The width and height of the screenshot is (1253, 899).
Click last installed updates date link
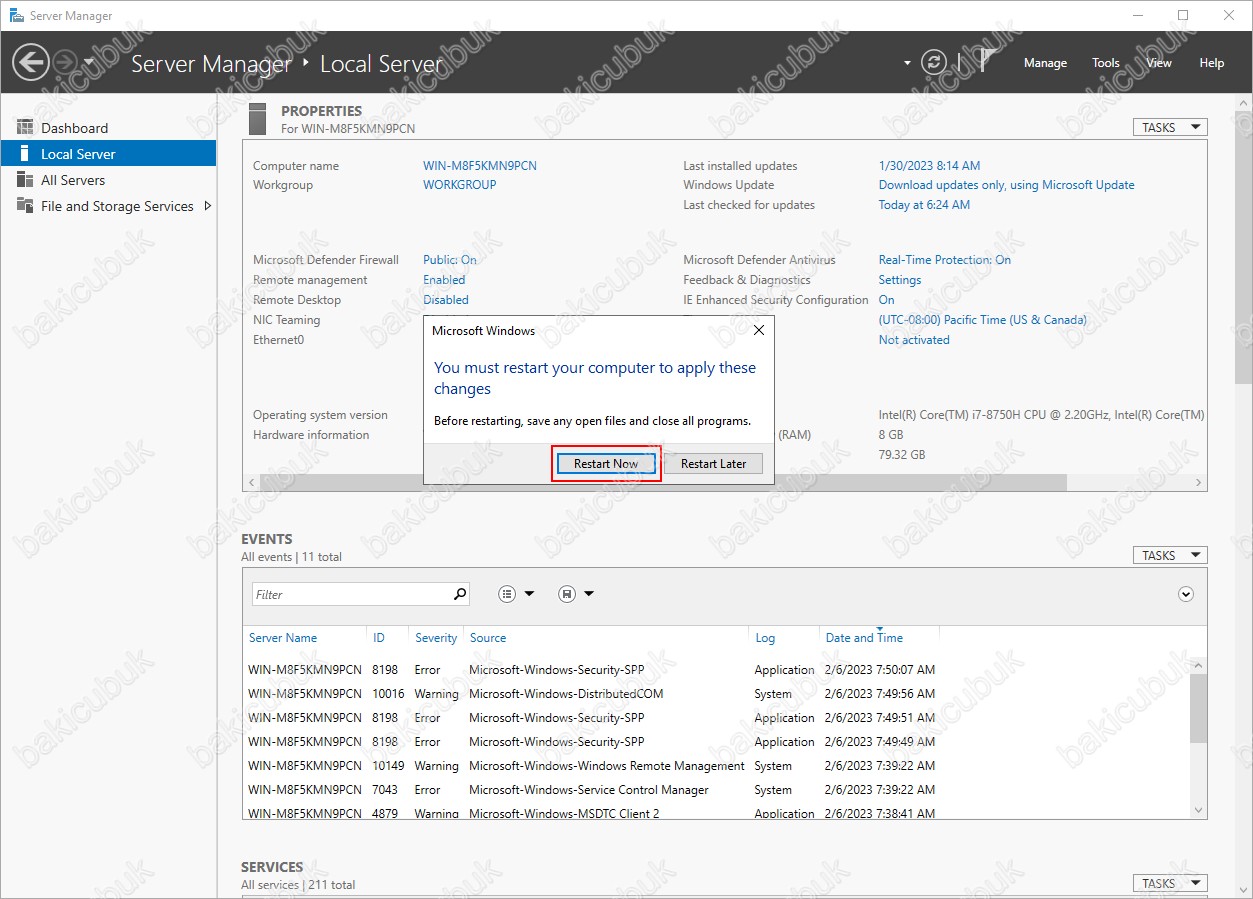tap(929, 166)
